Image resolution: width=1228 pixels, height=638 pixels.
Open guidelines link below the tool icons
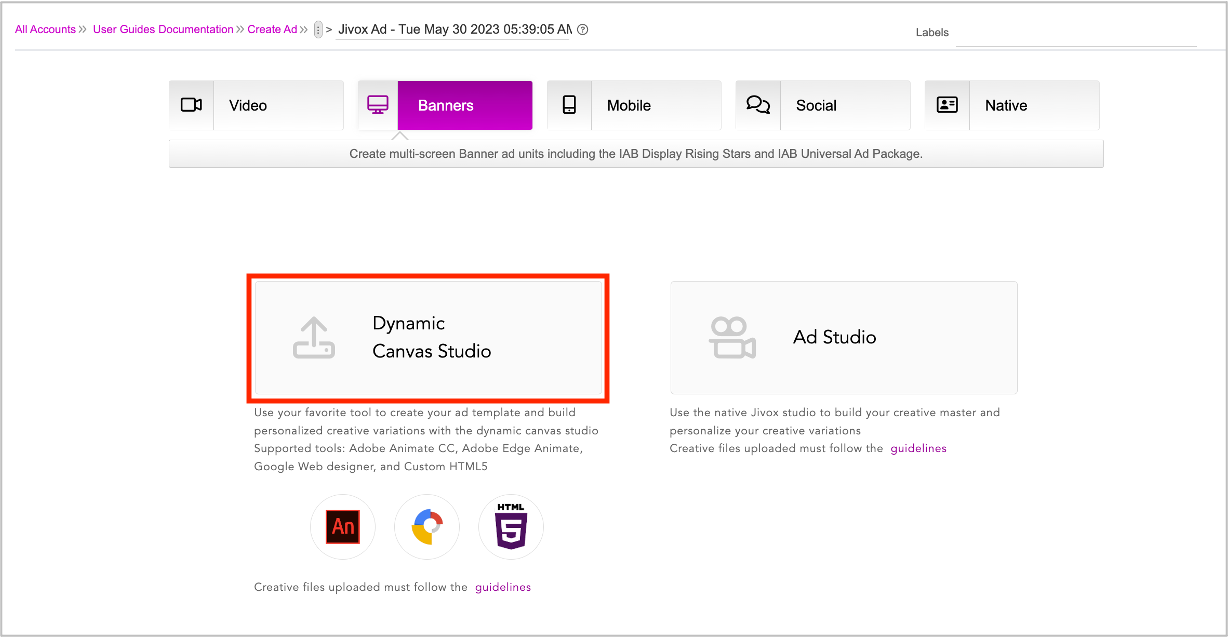pos(502,588)
